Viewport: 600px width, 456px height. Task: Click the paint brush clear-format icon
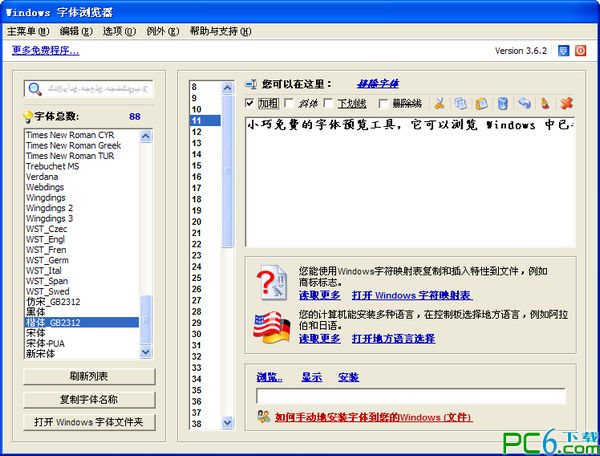pos(545,103)
